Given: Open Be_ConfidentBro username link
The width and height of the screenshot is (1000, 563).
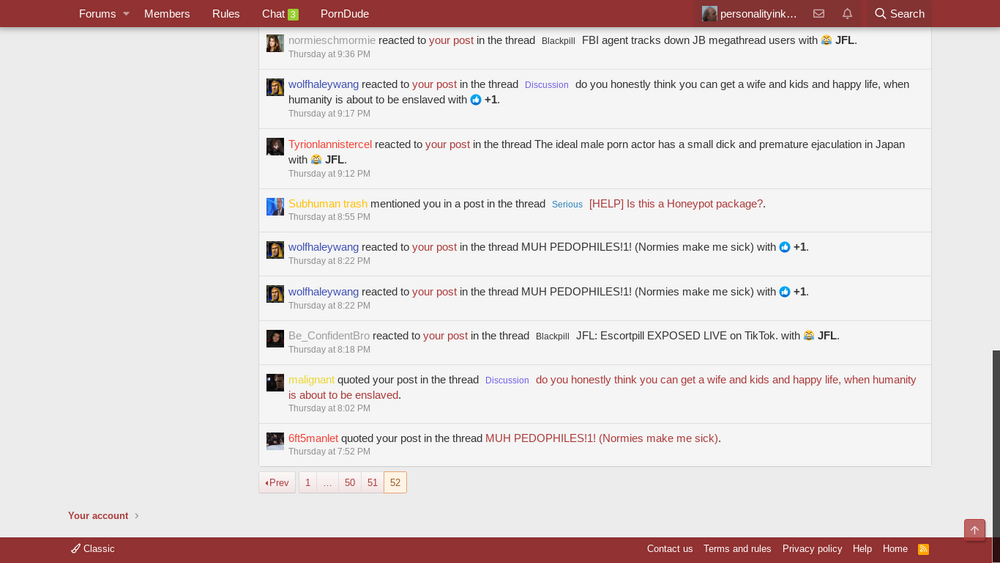Looking at the screenshot, I should (x=329, y=335).
